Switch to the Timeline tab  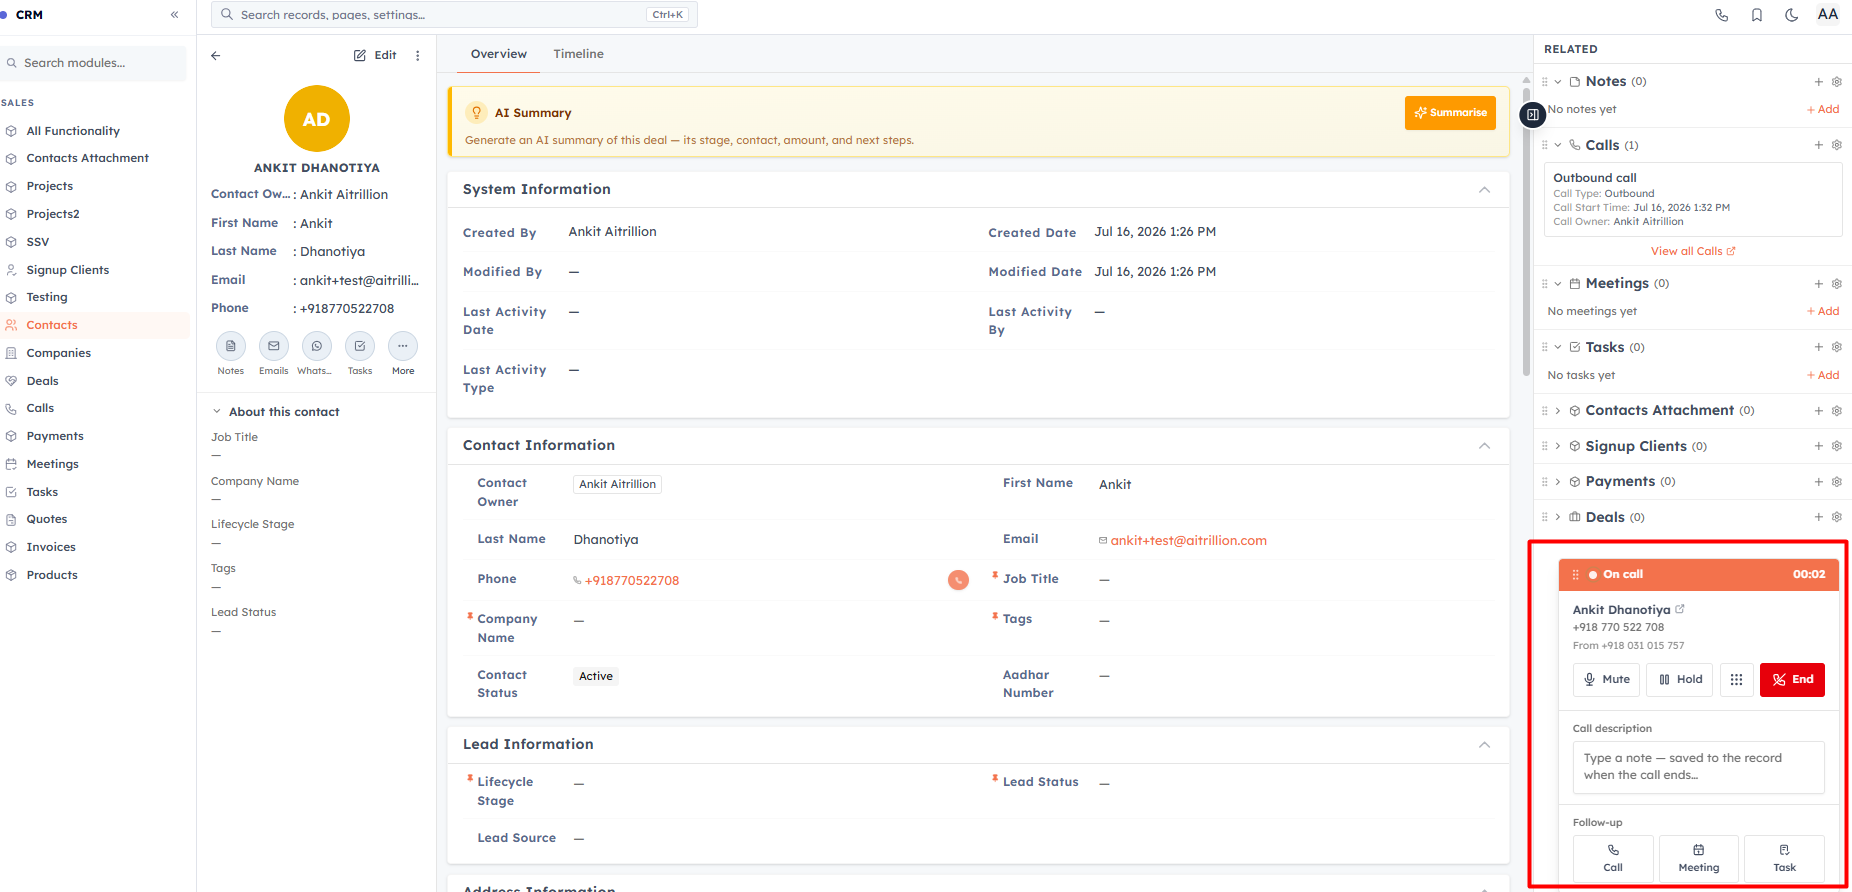(578, 54)
